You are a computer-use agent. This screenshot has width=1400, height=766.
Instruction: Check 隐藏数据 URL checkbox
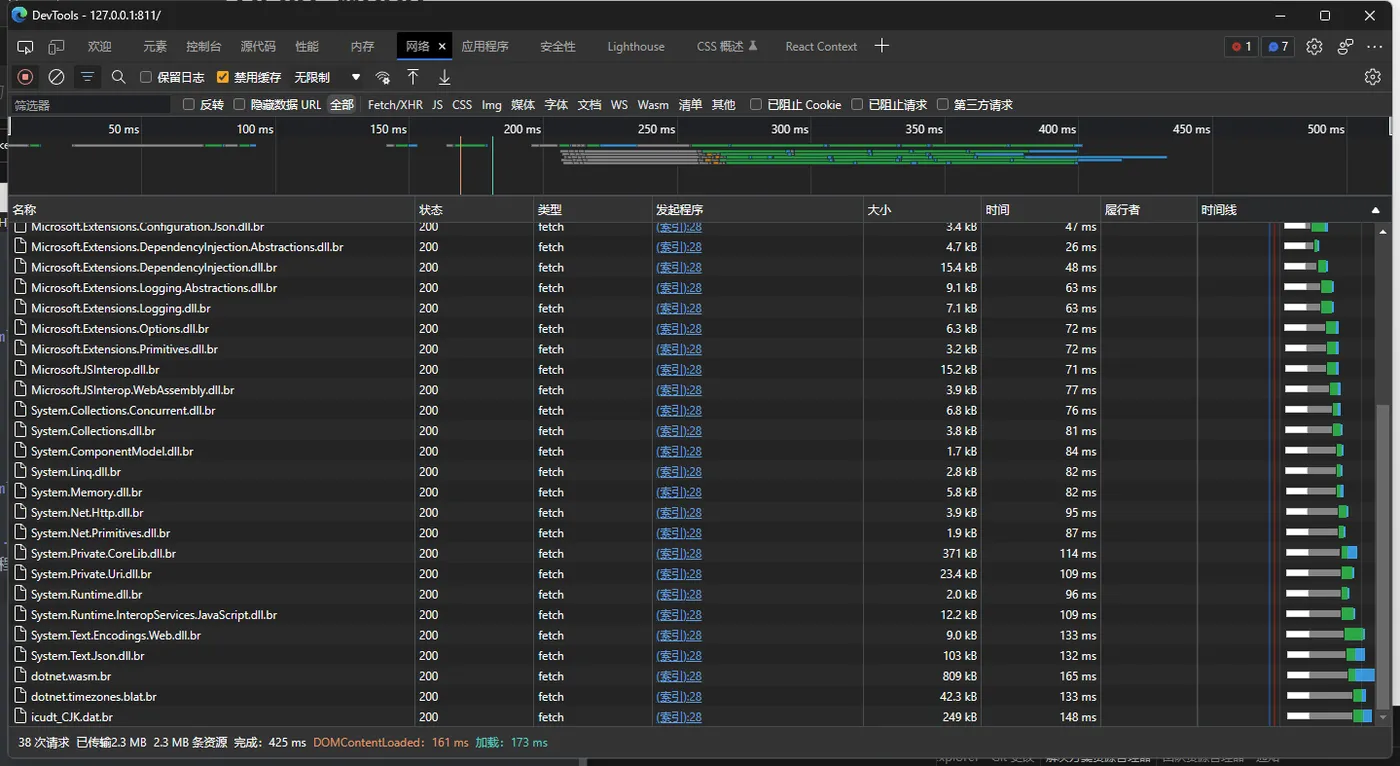point(239,104)
